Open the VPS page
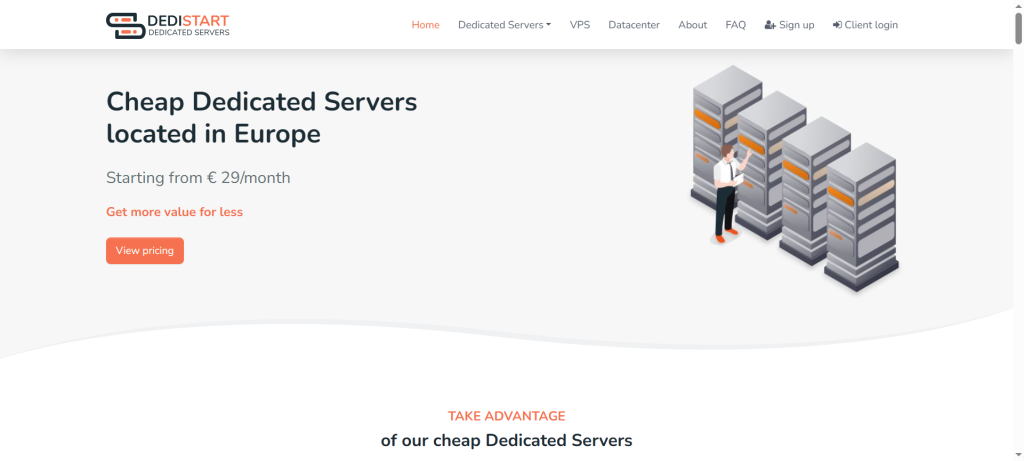 [x=580, y=25]
